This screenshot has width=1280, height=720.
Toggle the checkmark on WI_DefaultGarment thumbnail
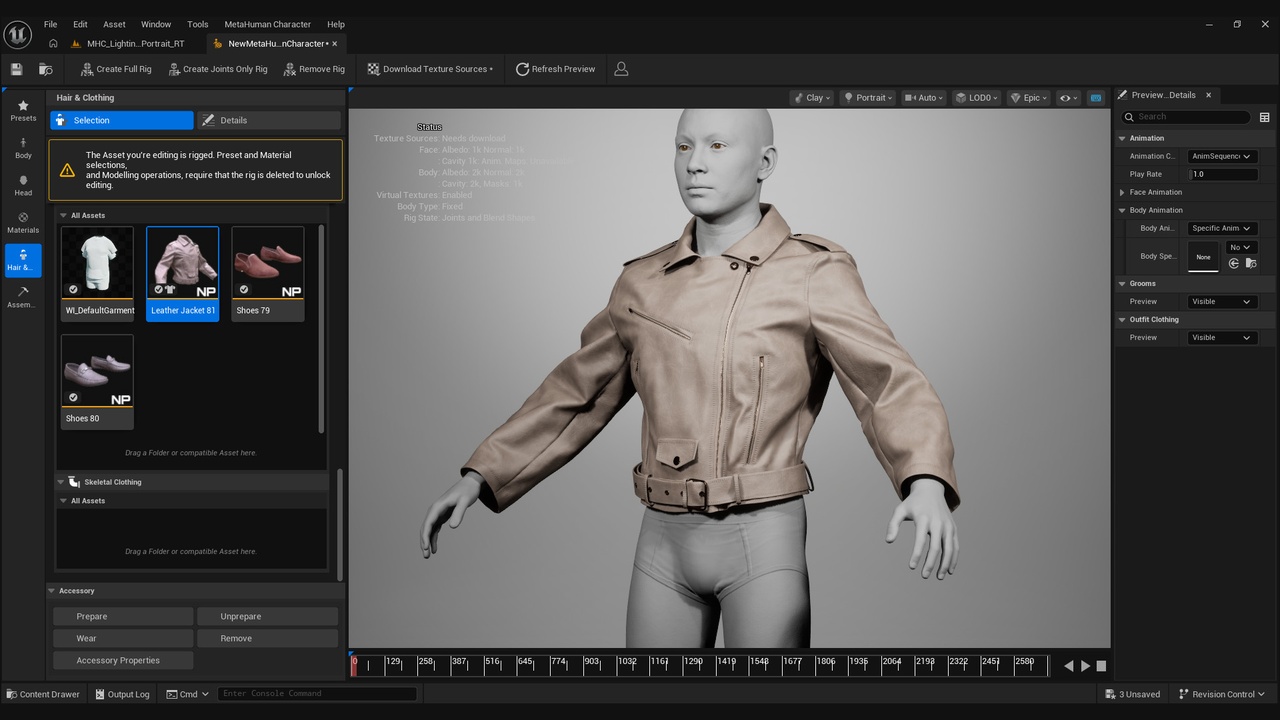tap(73, 289)
